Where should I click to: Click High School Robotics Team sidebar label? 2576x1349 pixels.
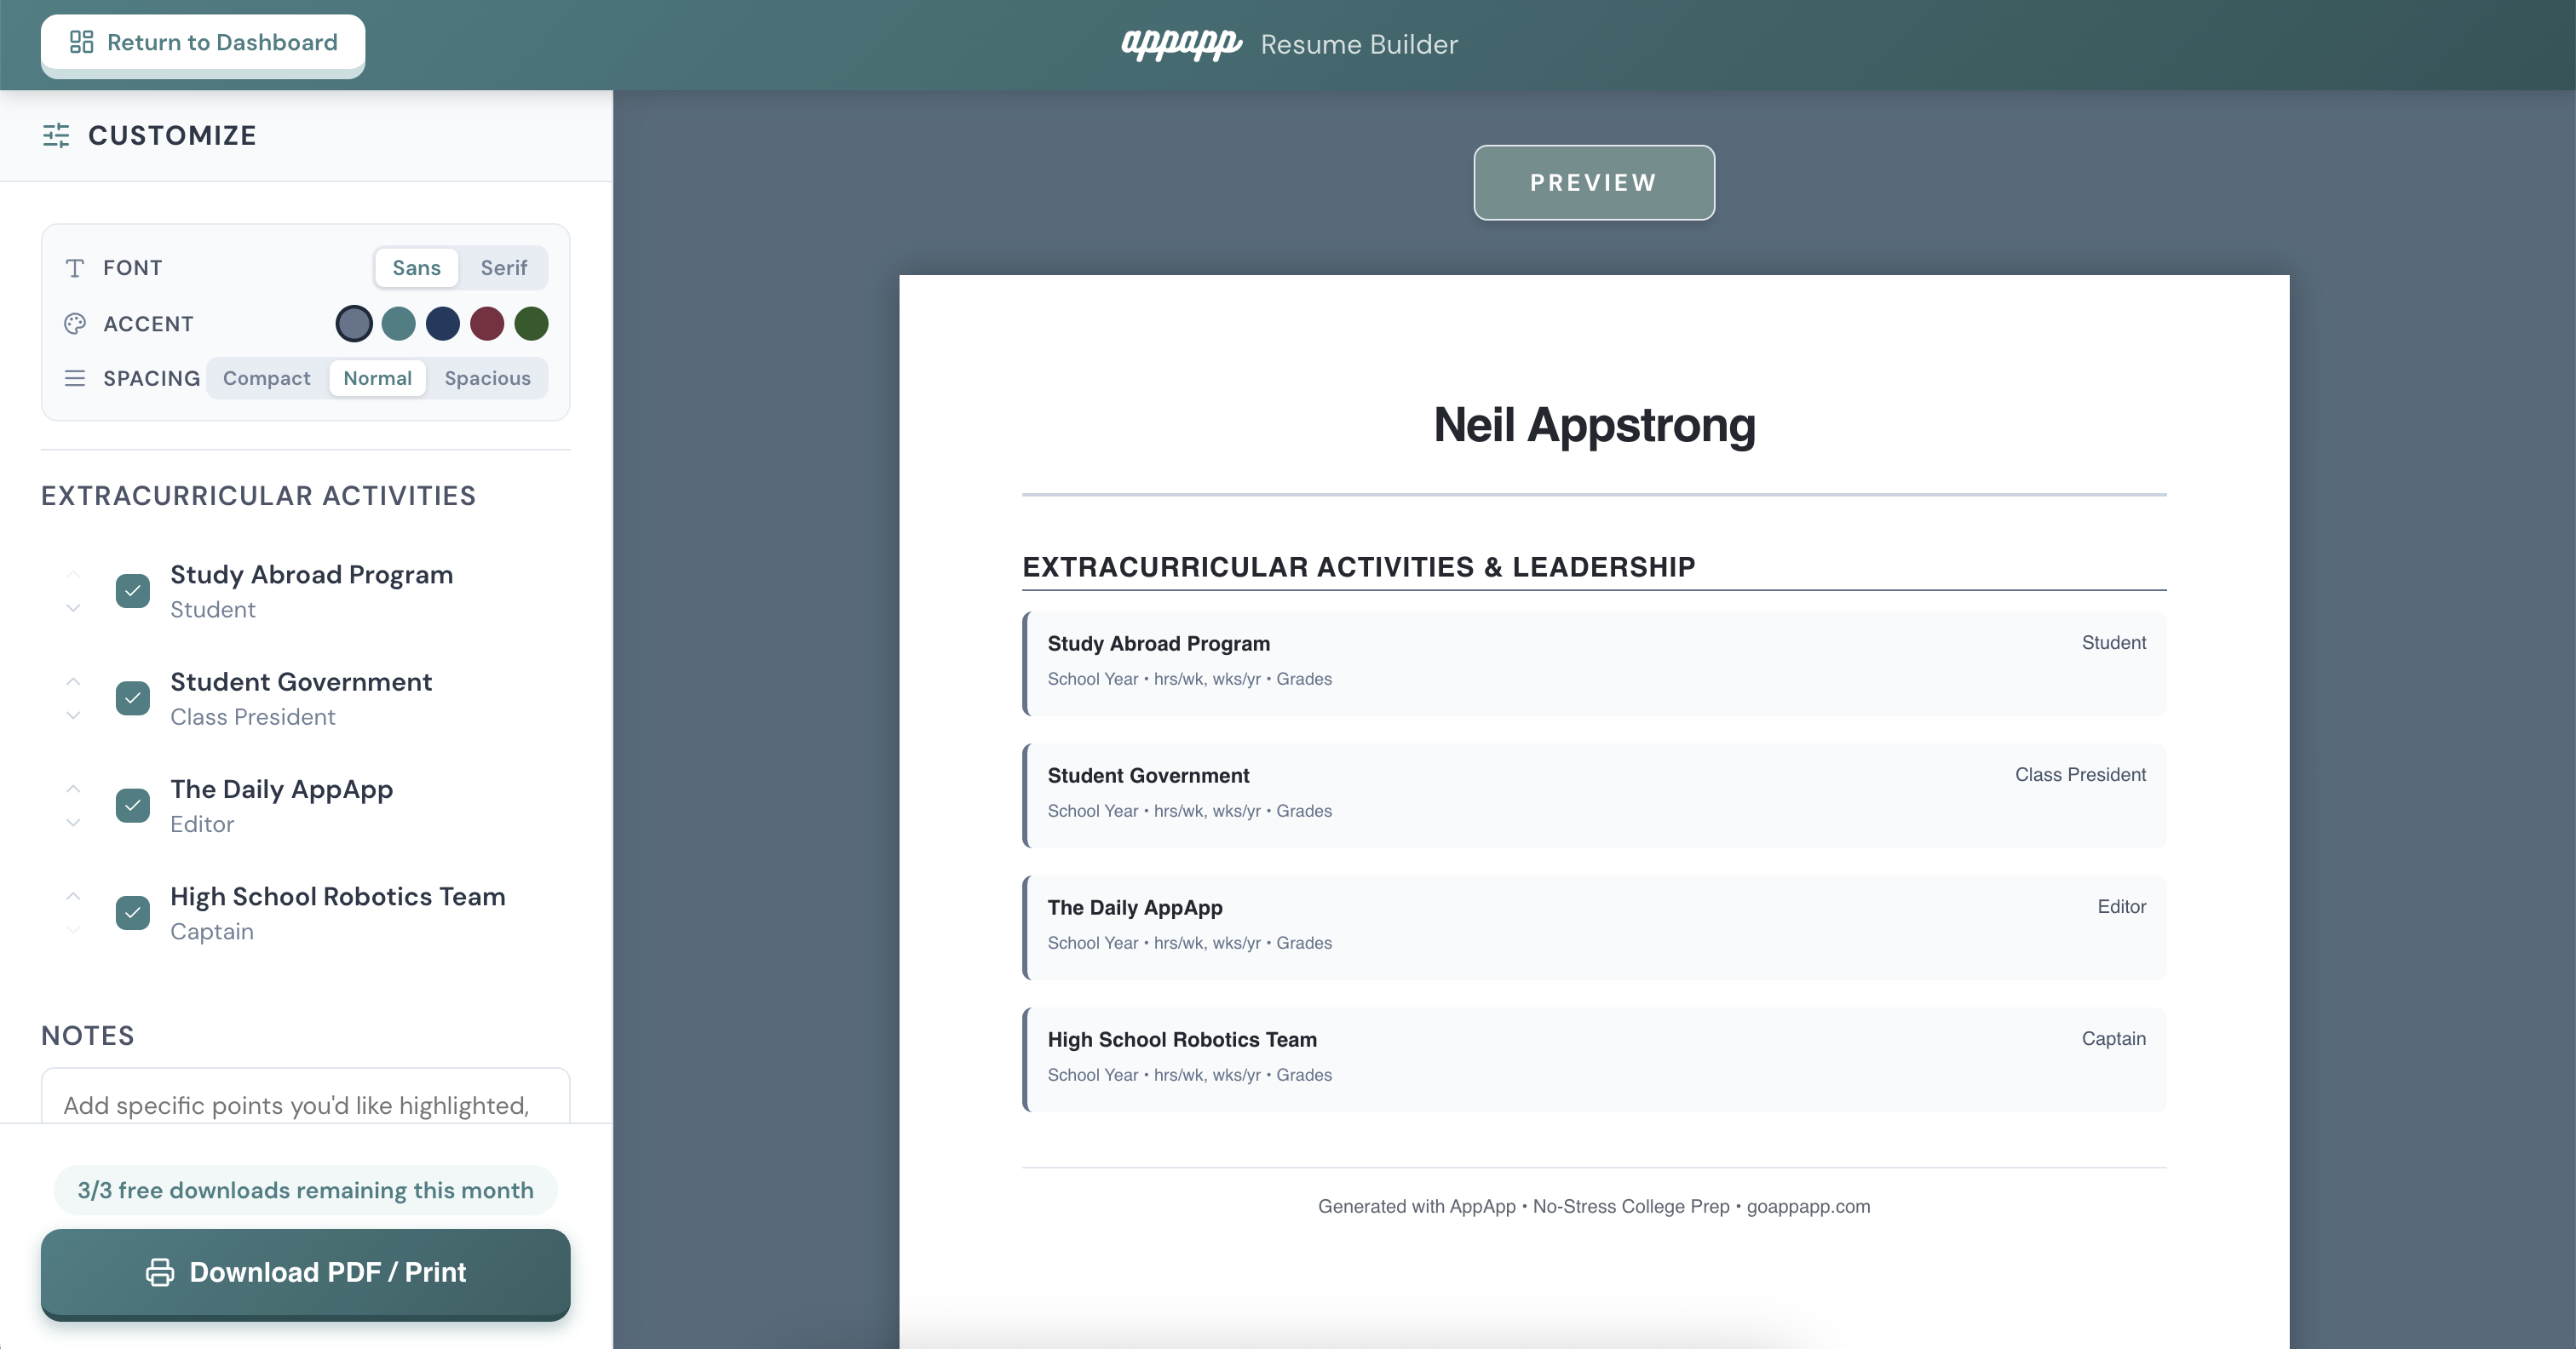(338, 897)
